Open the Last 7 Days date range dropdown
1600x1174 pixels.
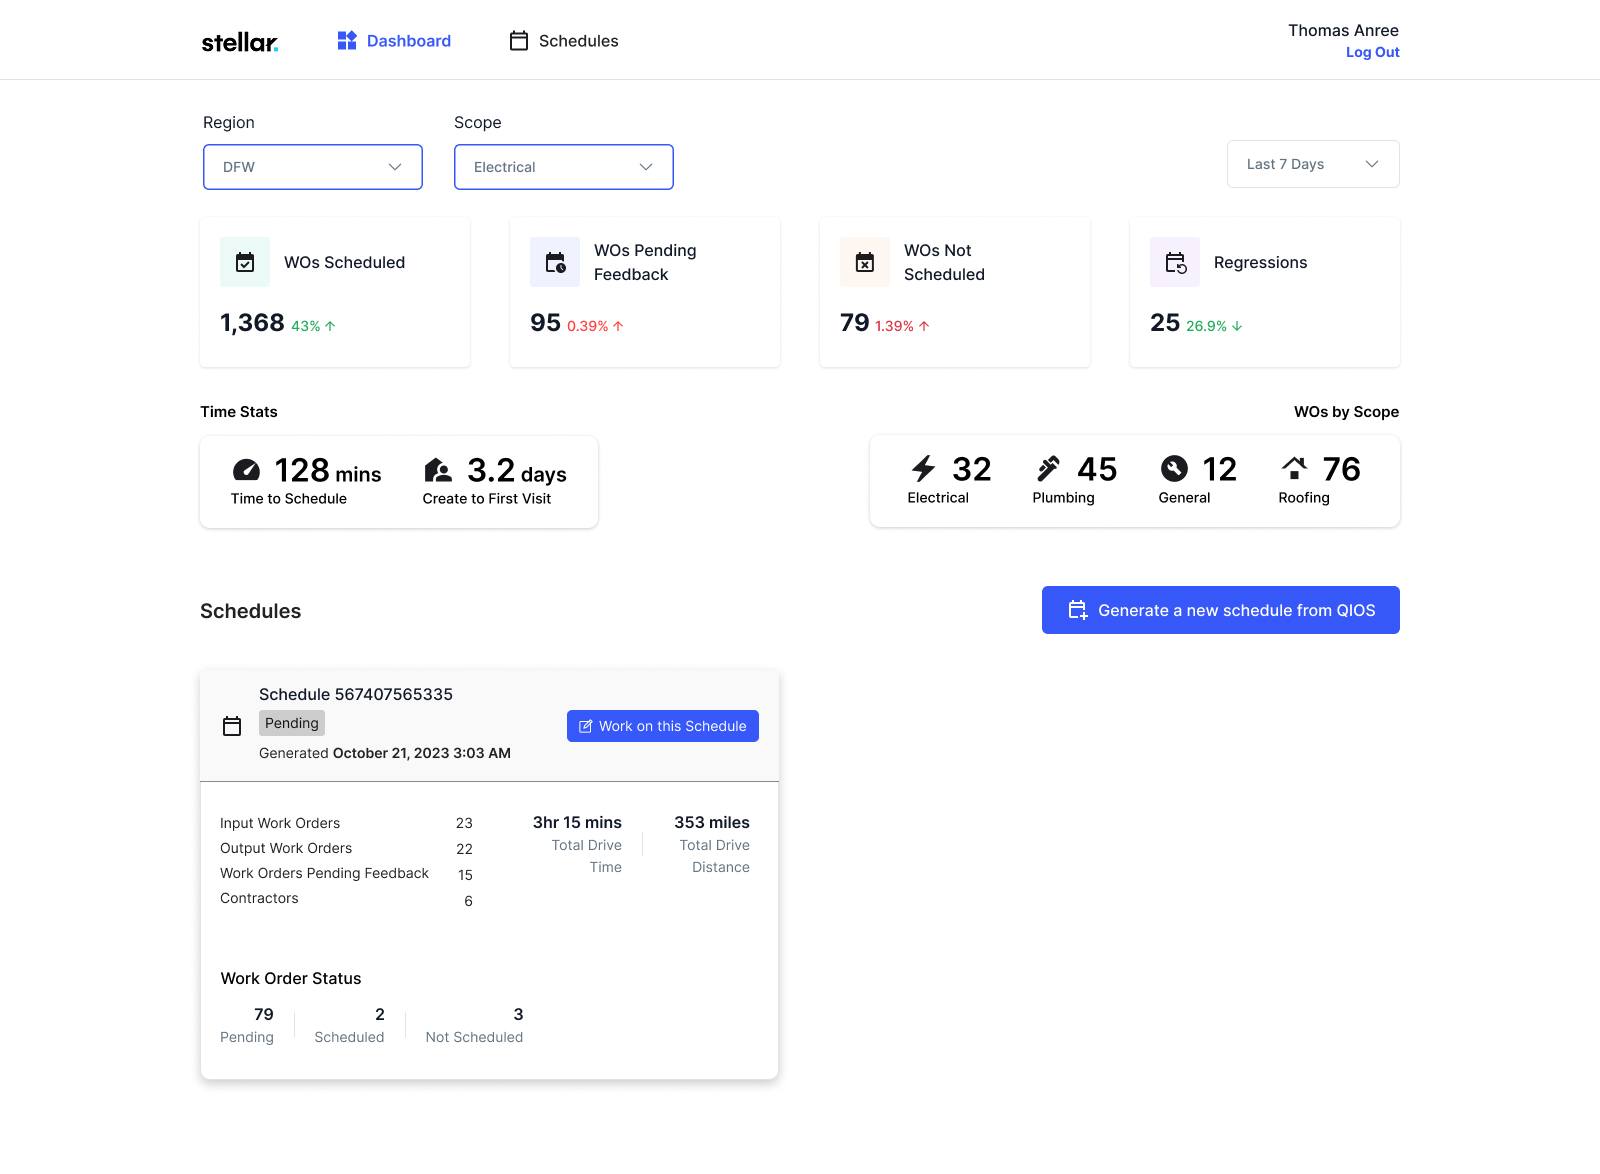pyautogui.click(x=1312, y=164)
